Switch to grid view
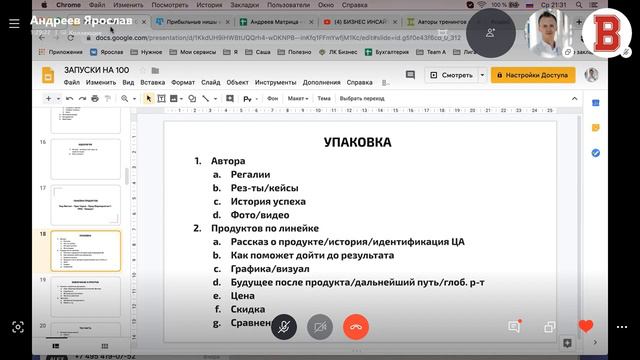Screen dimensions: 640x360 click(105, 346)
